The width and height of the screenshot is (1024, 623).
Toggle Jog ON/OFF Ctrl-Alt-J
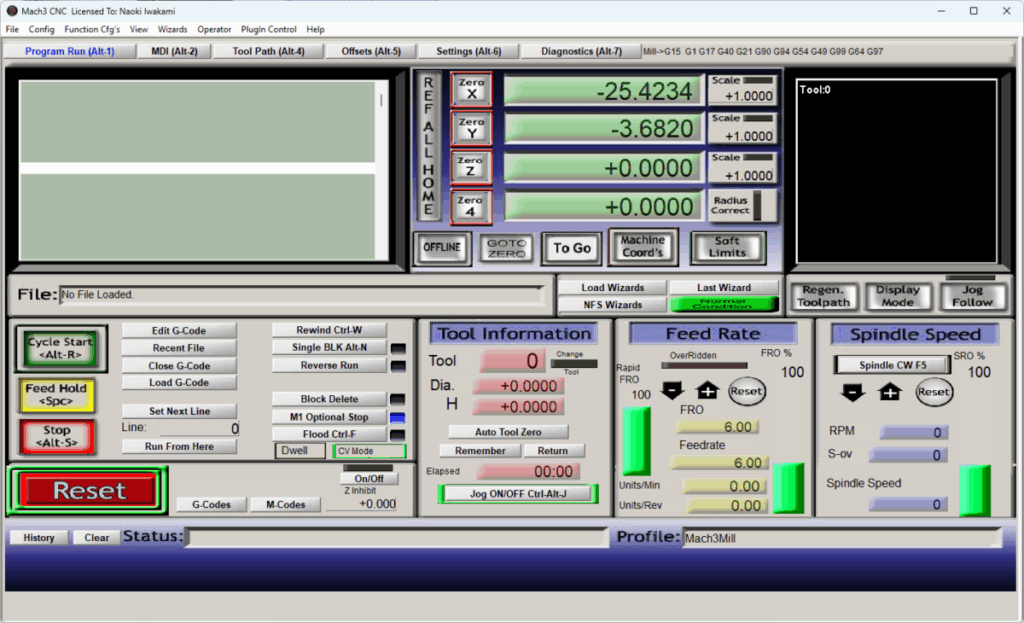[518, 494]
